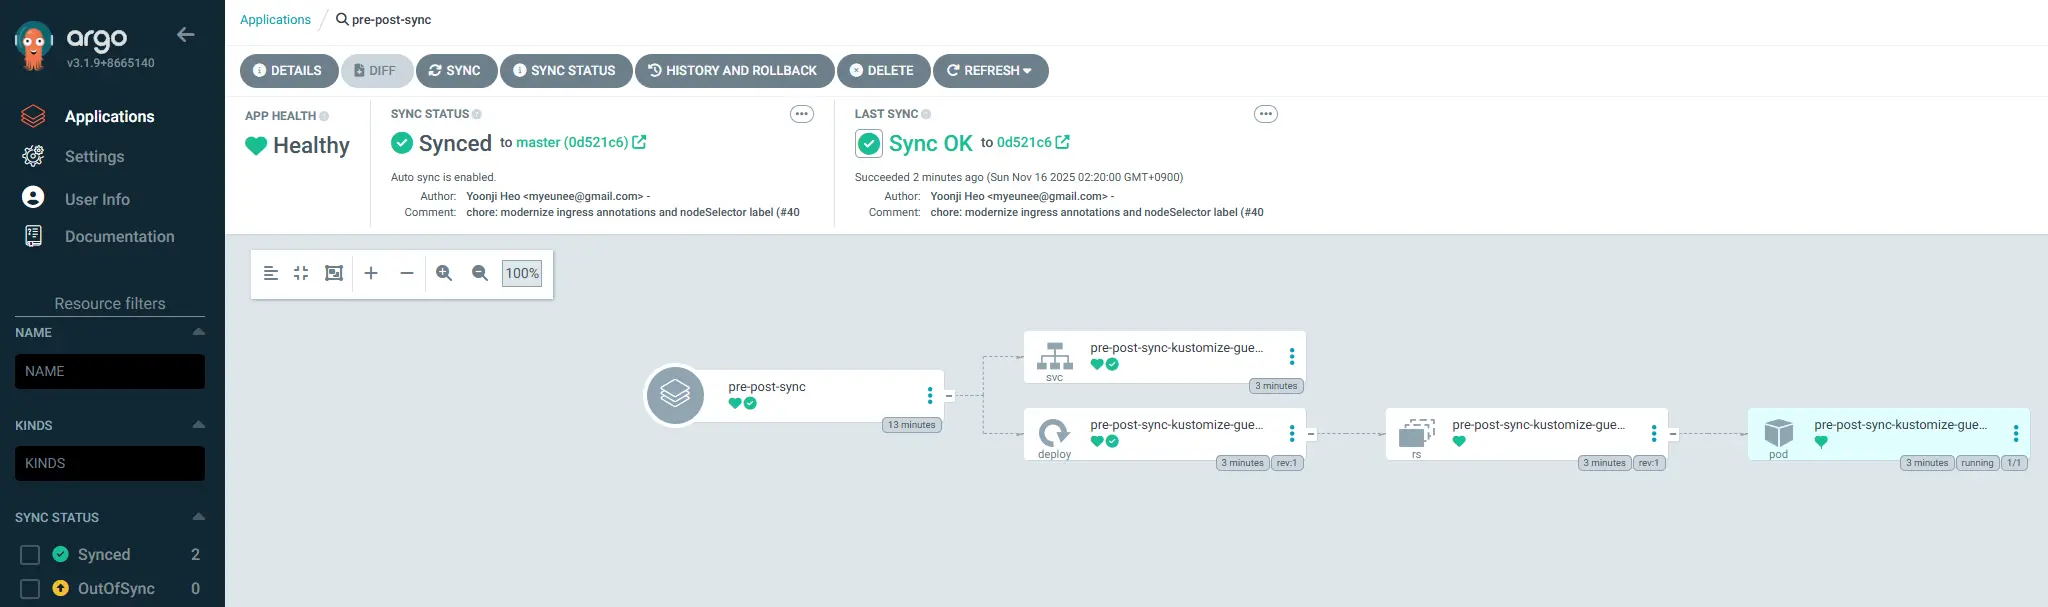The image size is (2048, 607).
Task: Collapse the SYNC STATUS filter section
Action: [x=198, y=517]
